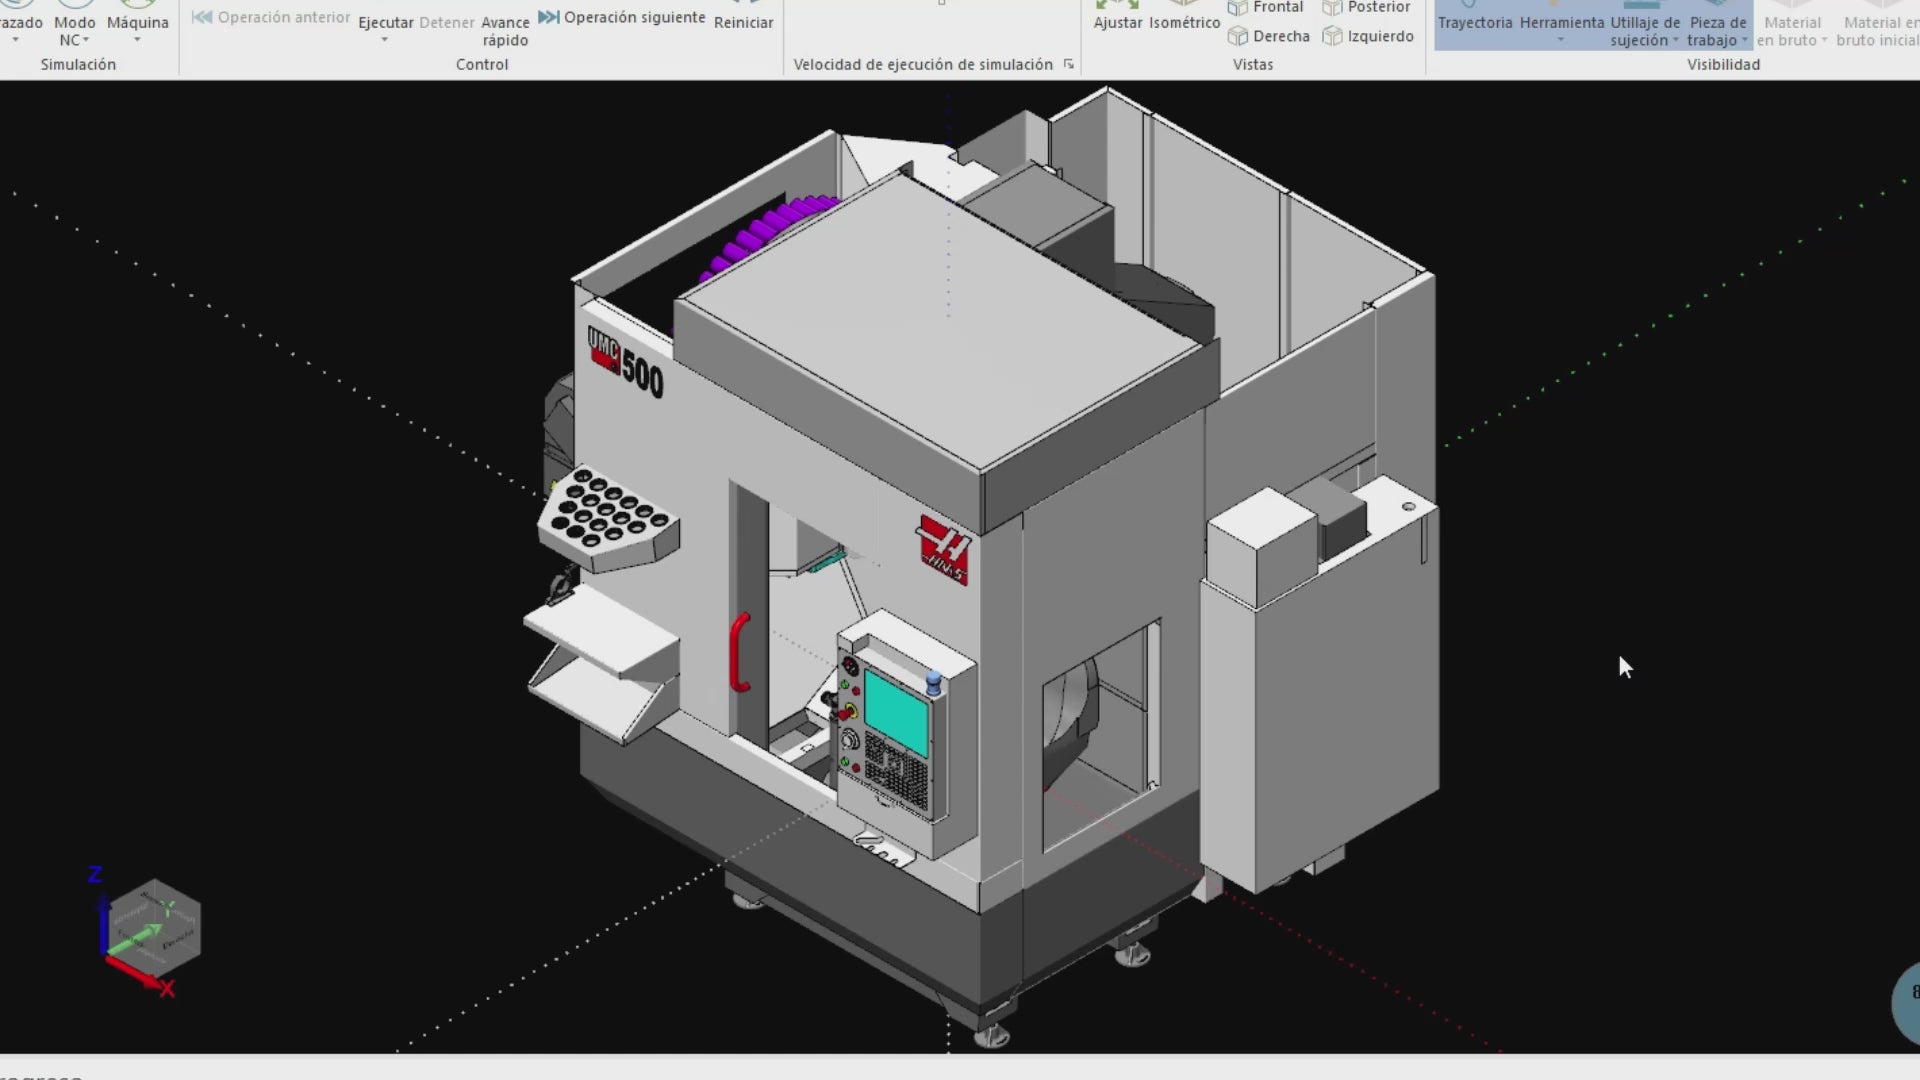Open the Velocidad de ejecución de simulación settings
1920x1080 pixels.
(x=1068, y=64)
